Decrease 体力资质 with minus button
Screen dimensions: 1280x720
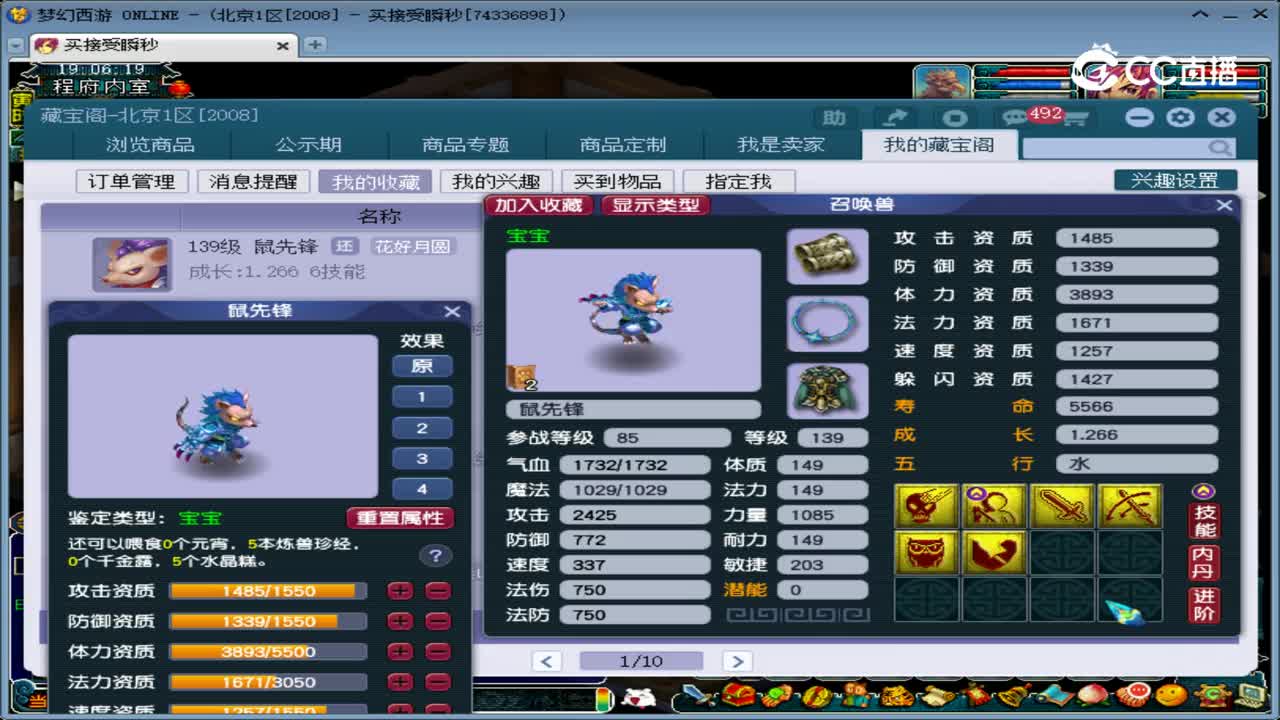tap(438, 652)
